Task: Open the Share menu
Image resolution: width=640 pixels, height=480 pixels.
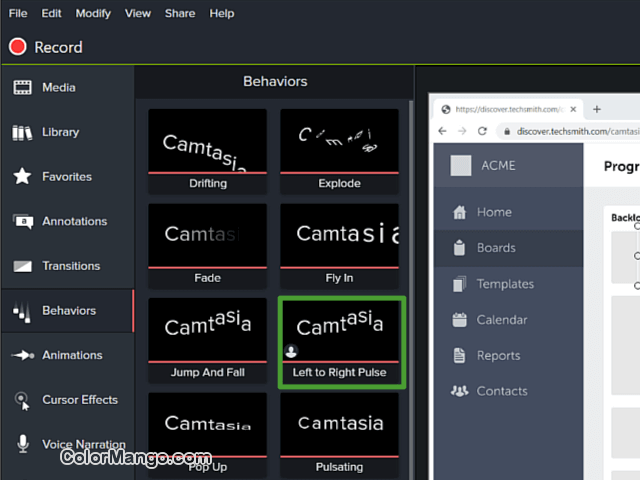Action: pos(180,13)
